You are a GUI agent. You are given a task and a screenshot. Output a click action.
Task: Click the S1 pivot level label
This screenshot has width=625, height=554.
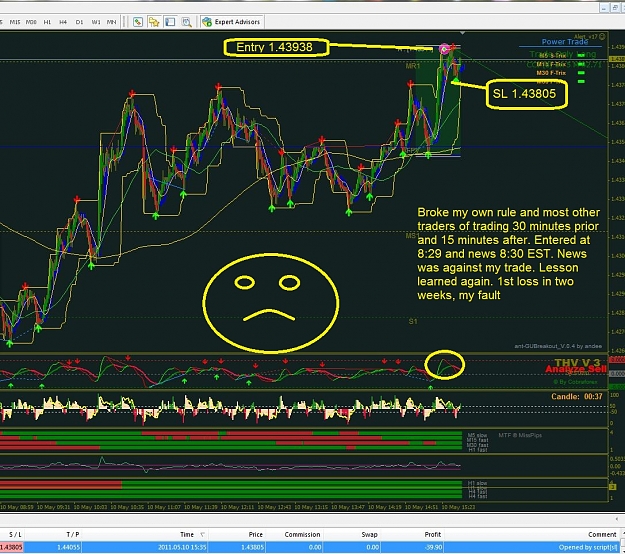(x=413, y=321)
